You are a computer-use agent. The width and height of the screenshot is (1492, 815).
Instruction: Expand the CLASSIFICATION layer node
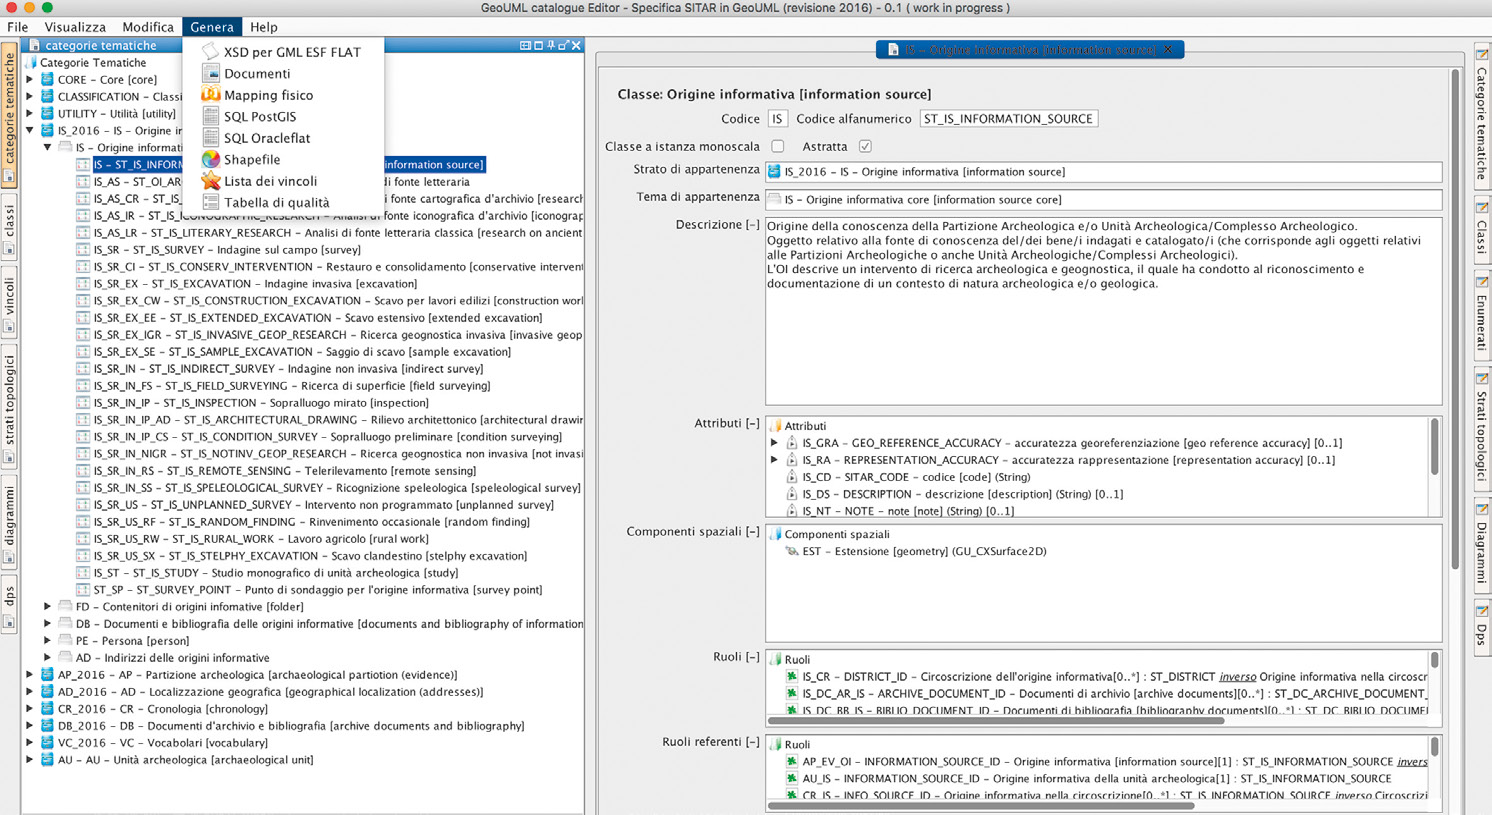coord(30,96)
